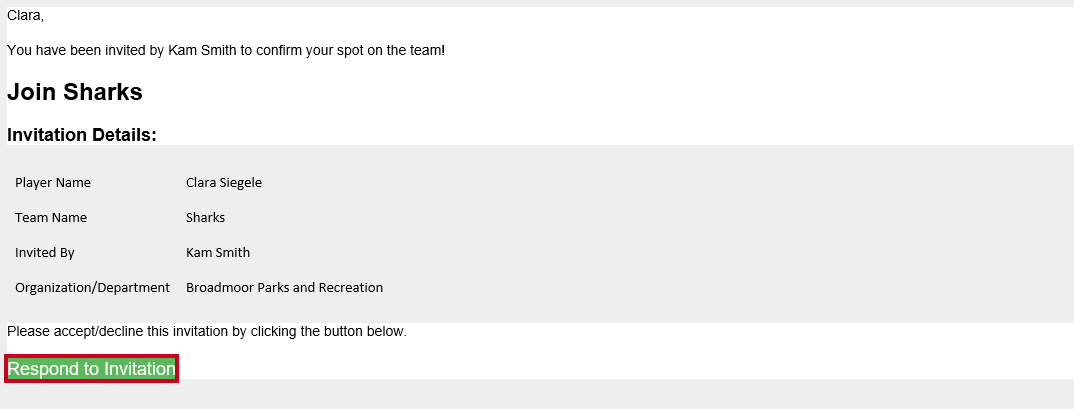Select the Organization/Department label
Image resolution: width=1074 pixels, height=409 pixels.
(x=92, y=288)
